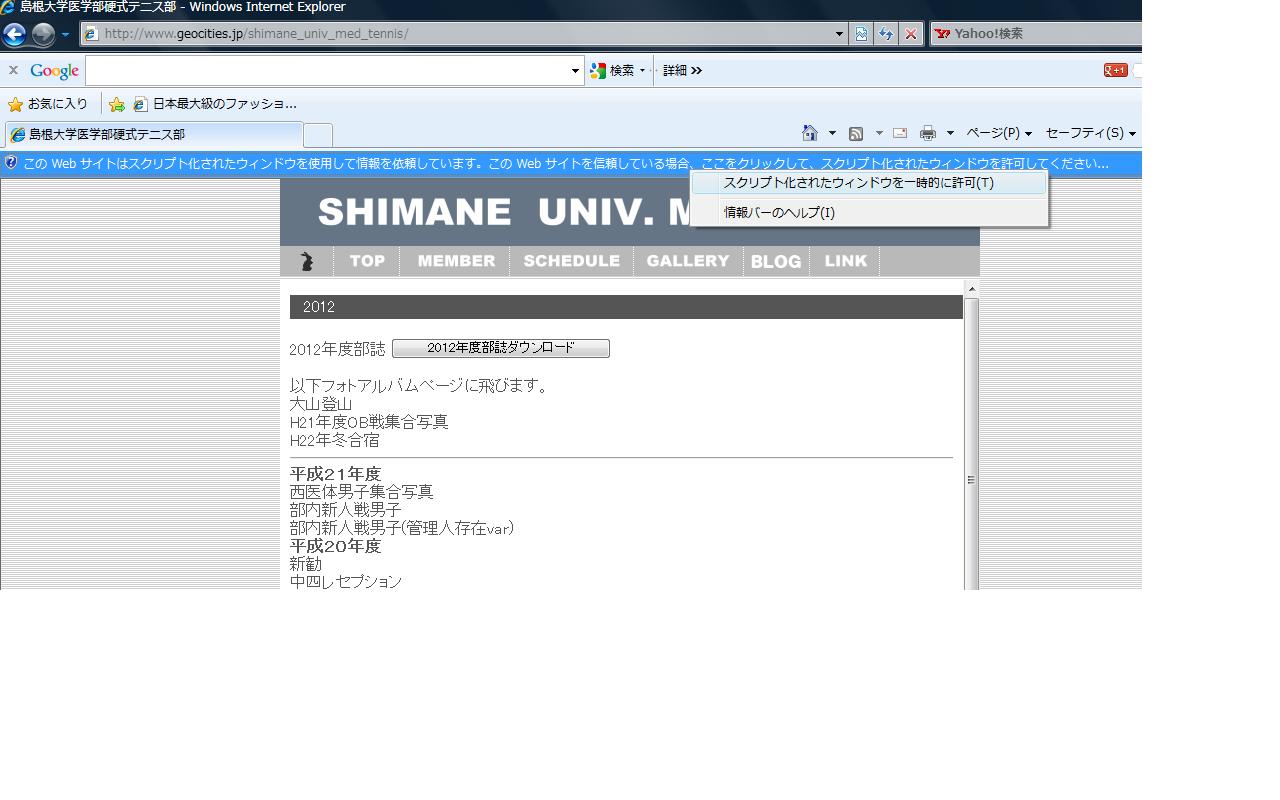Expand the address bar URL history dropdown
Screen dimensions: 1280x800
[x=839, y=33]
